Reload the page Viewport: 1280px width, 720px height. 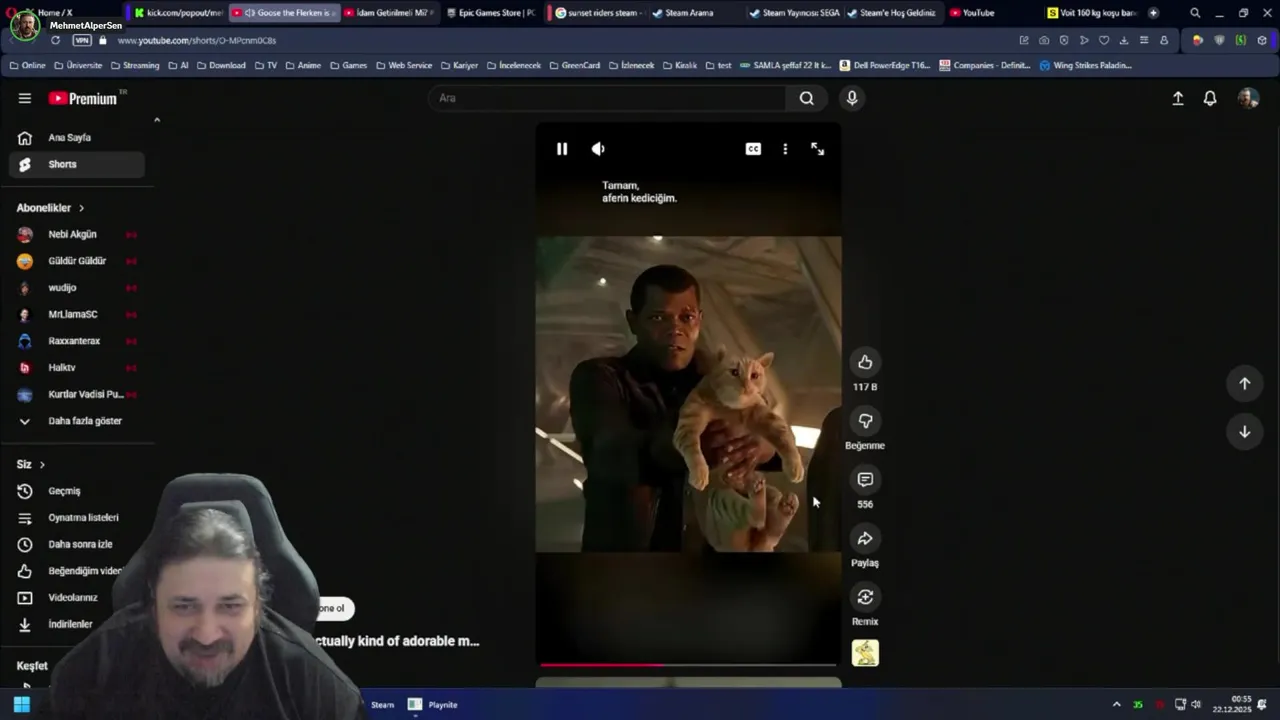55,40
